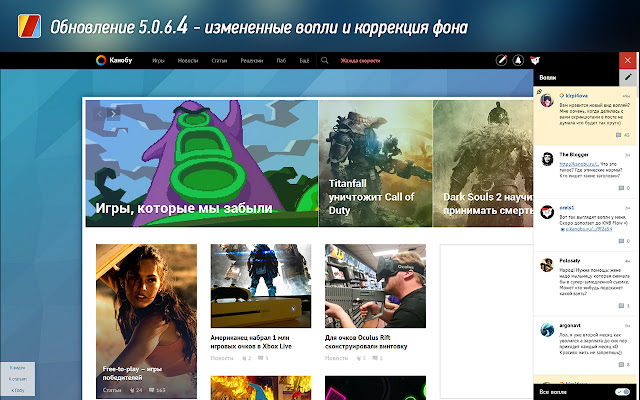Click kirpi4ova's avatar in Вопли panel
The height and width of the screenshot is (400, 640).
(x=547, y=100)
